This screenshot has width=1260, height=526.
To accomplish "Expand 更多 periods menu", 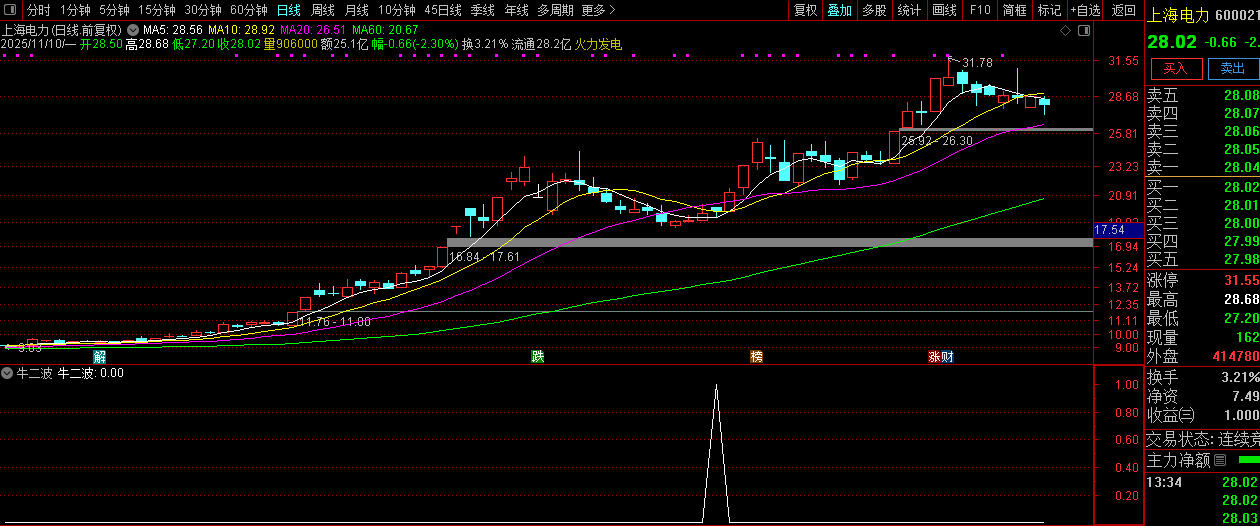I will point(598,10).
